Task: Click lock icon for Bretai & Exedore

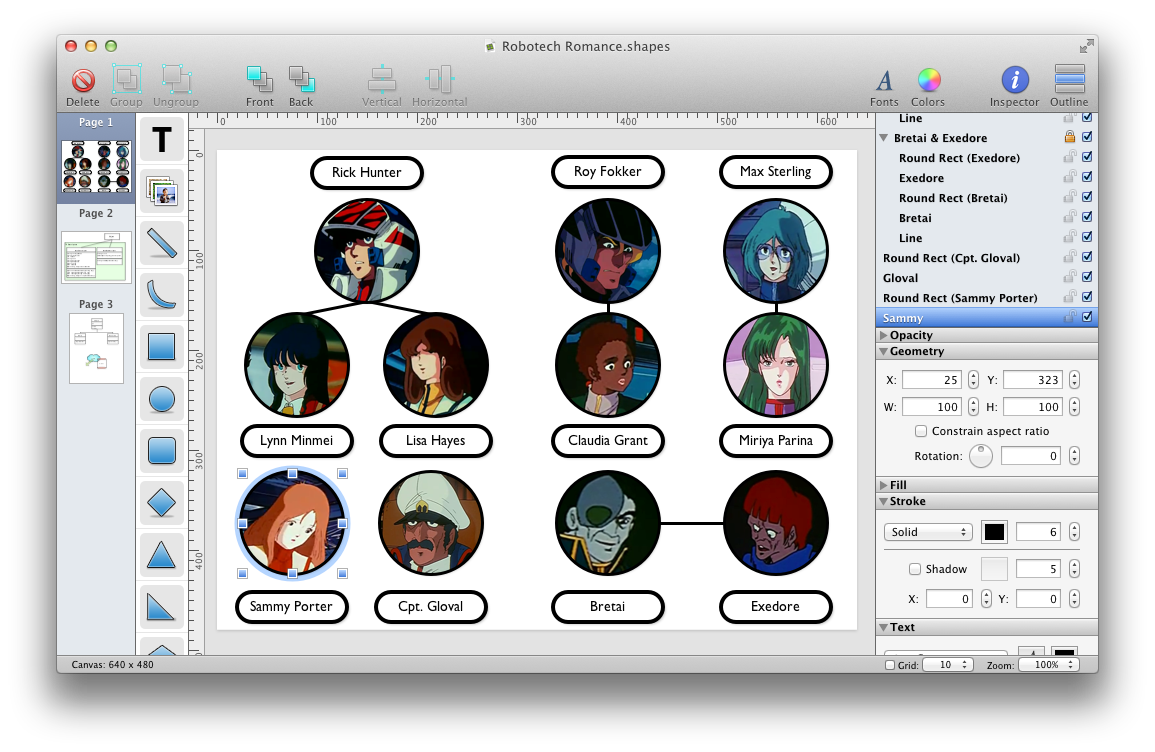Action: (1070, 137)
